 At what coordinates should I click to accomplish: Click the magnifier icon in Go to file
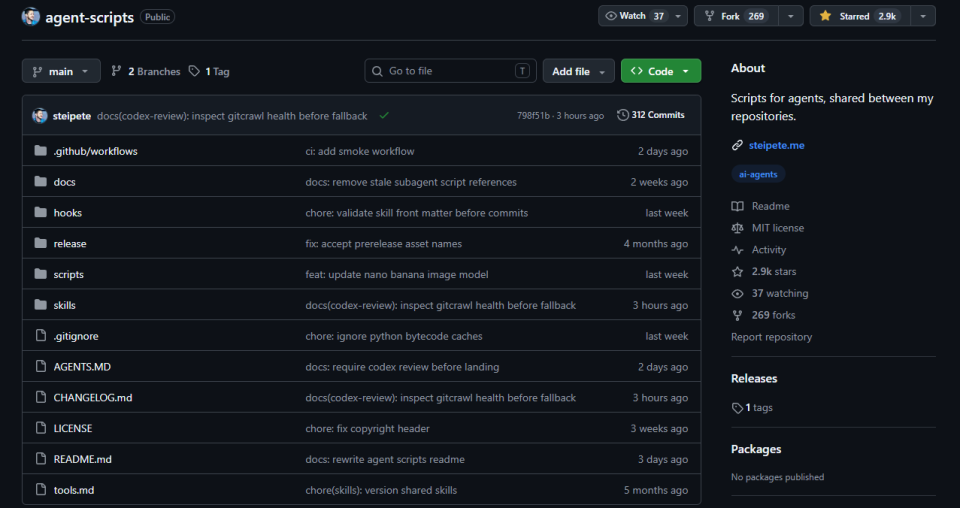coord(378,71)
